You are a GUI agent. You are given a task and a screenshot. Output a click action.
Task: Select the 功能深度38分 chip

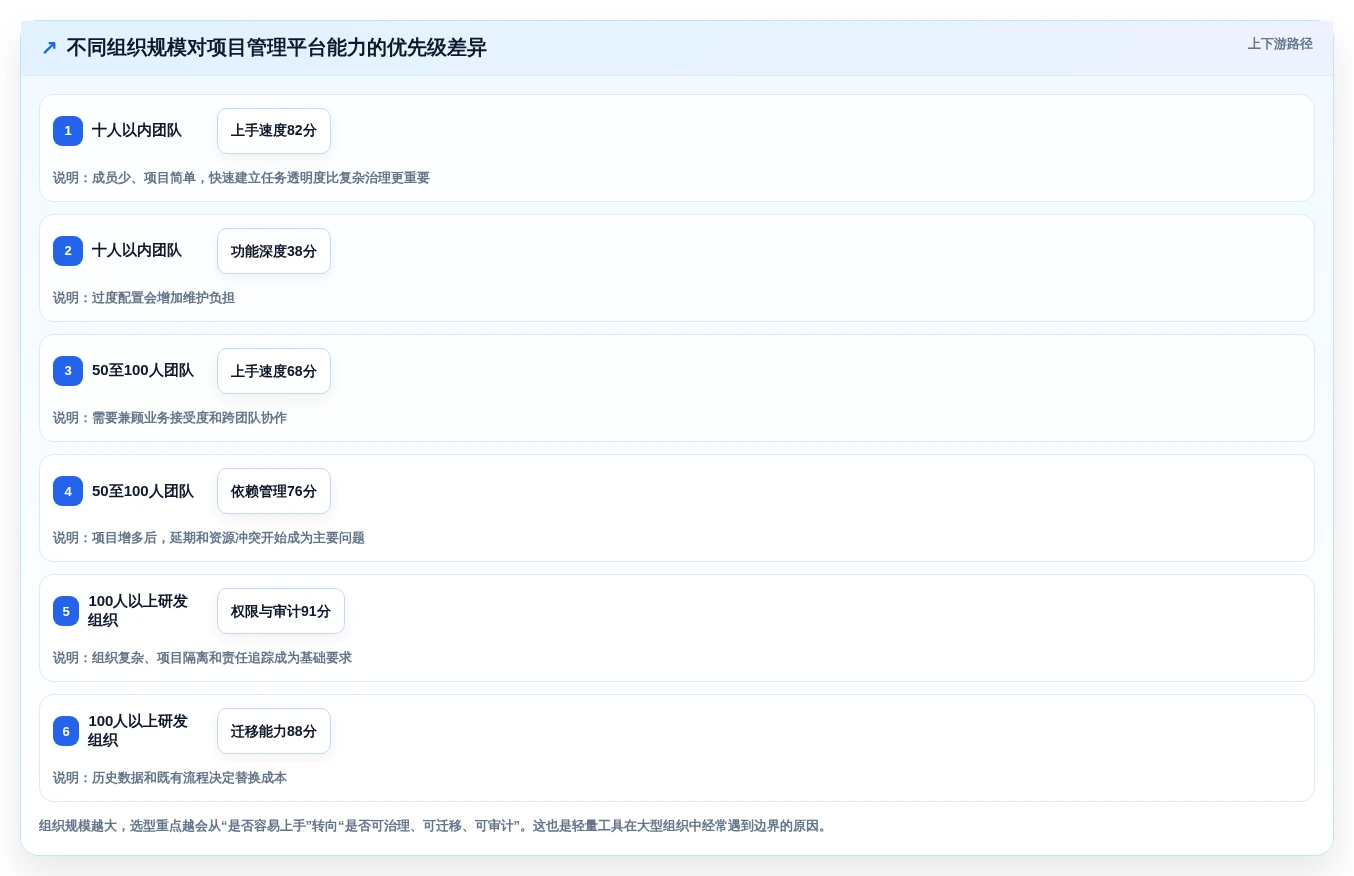274,251
